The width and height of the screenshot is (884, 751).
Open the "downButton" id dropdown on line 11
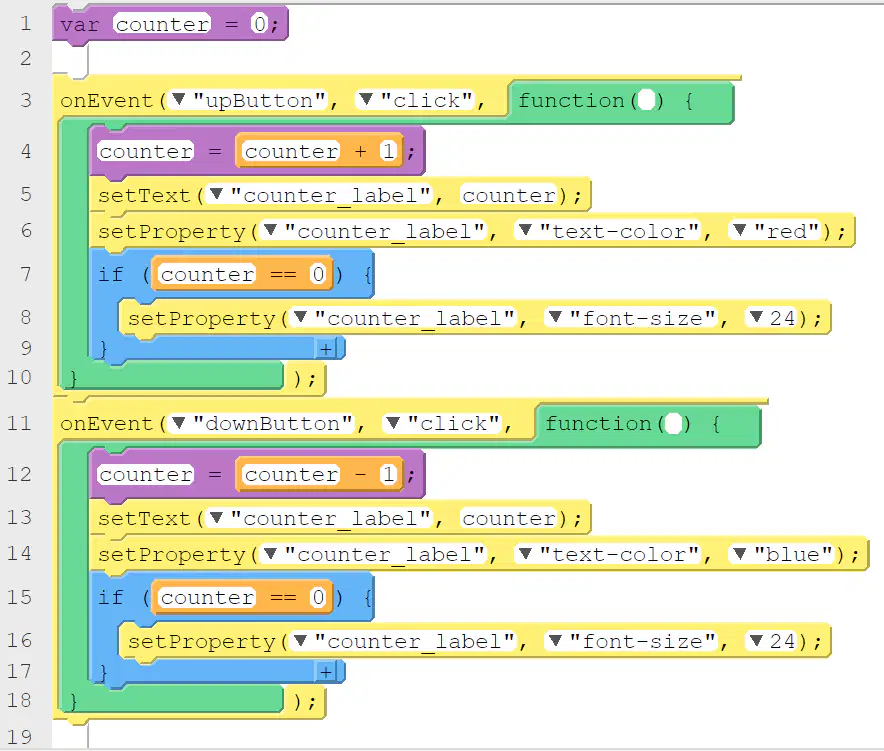(179, 423)
